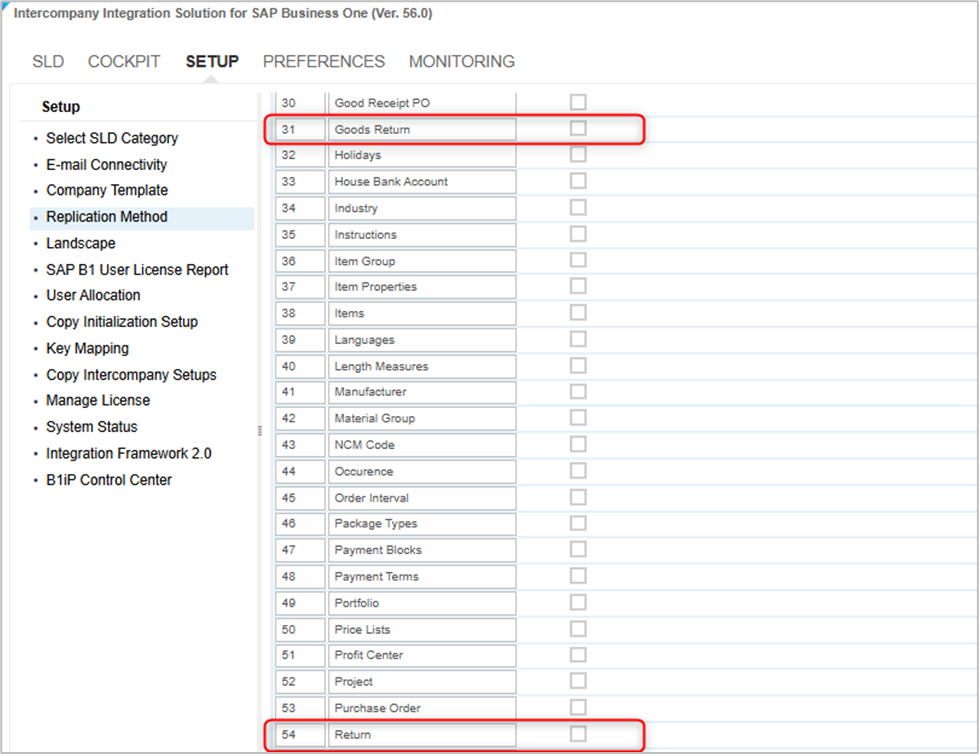Screen dimensions: 979x754
Task: Open the B1iP Control Center link
Action: tap(109, 480)
